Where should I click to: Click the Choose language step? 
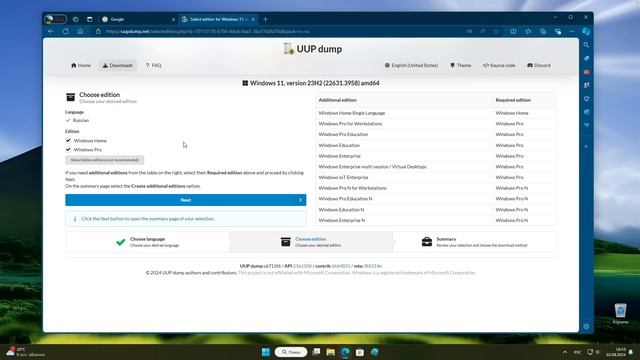(x=147, y=242)
